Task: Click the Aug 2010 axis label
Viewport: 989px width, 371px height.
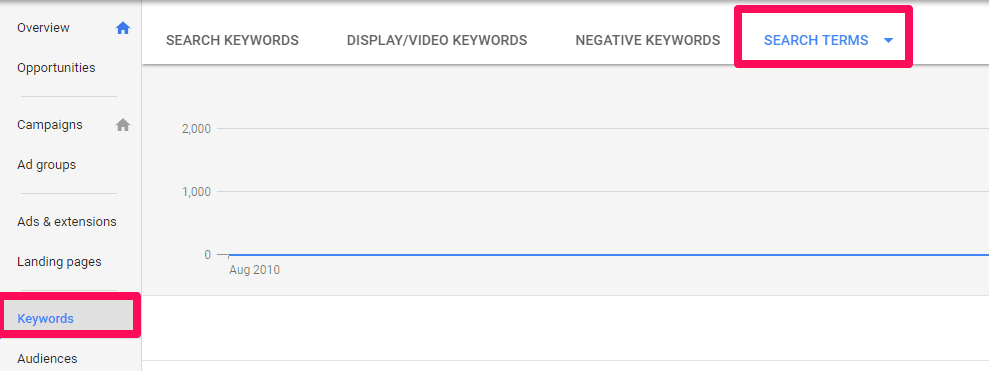Action: [x=254, y=270]
